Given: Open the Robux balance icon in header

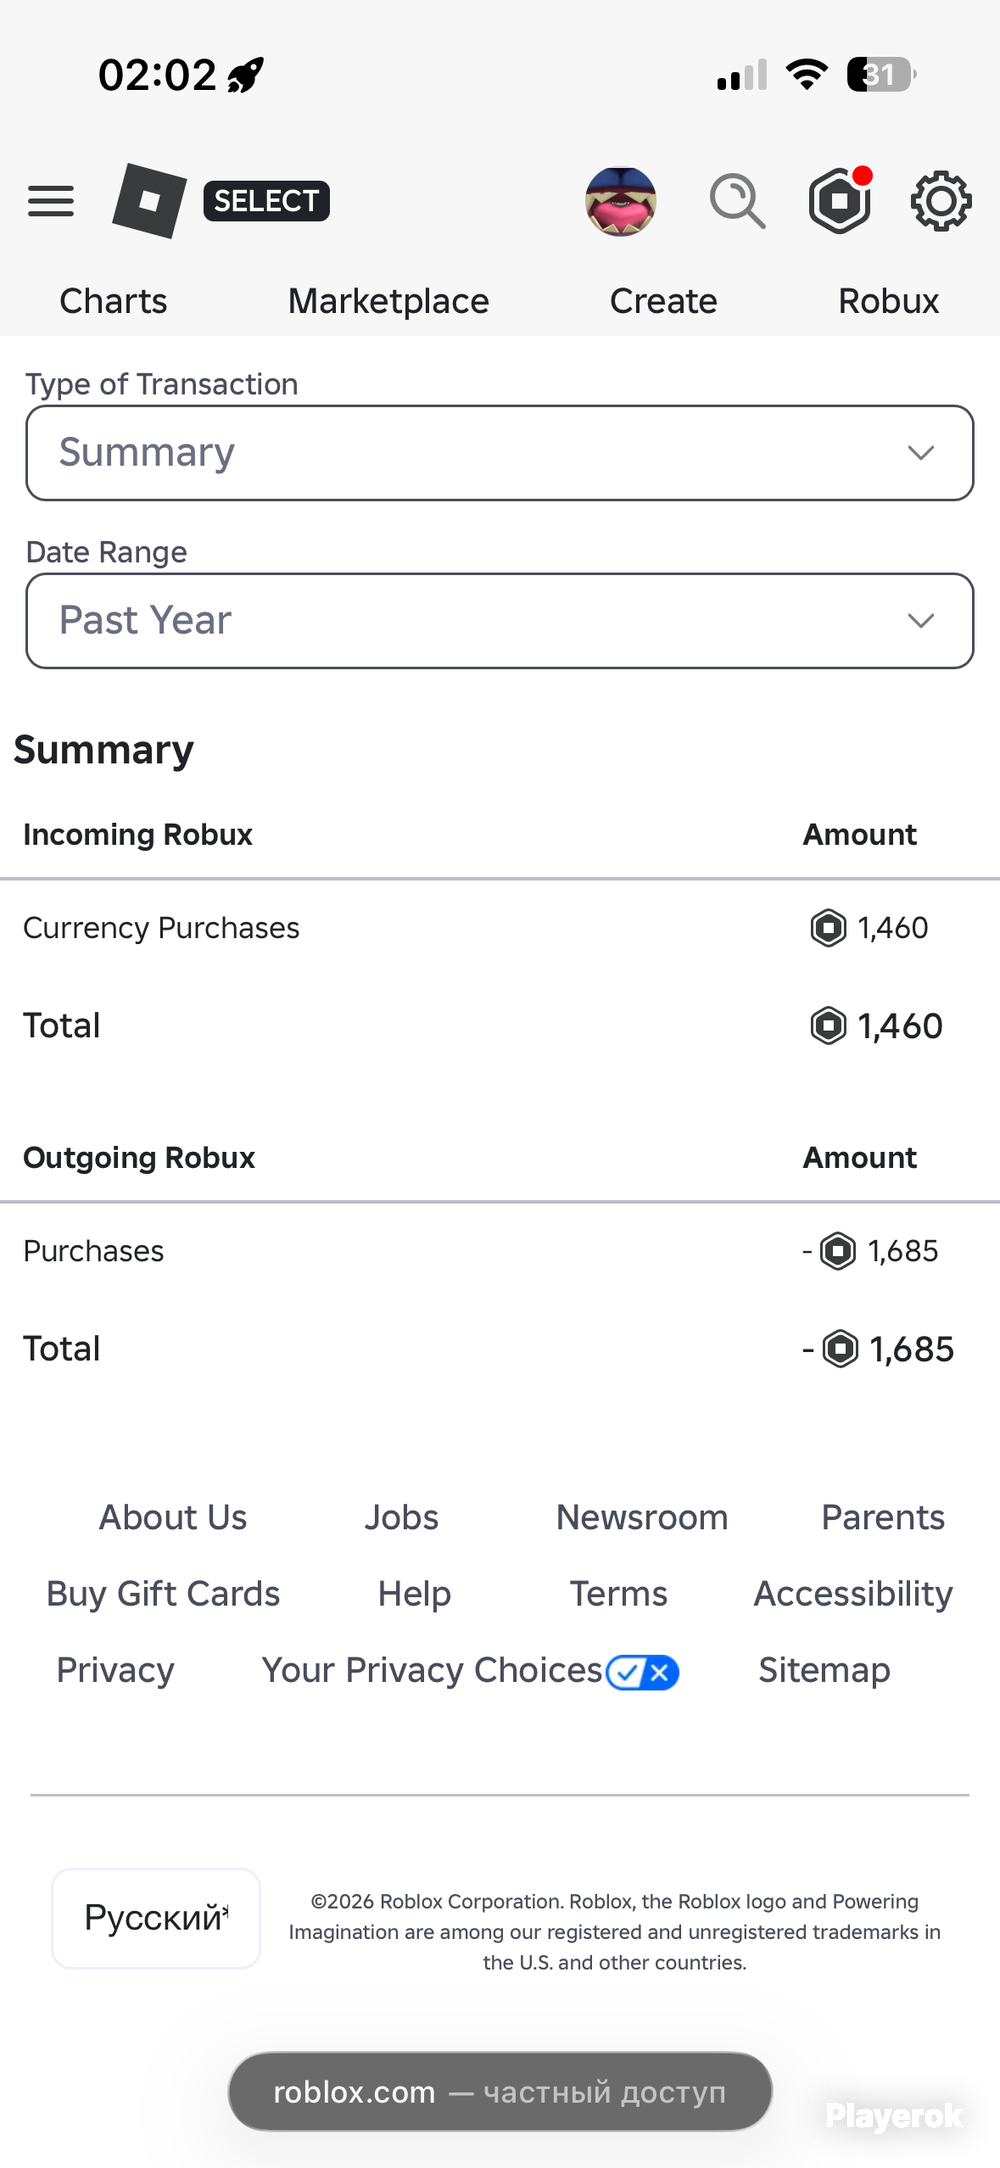Looking at the screenshot, I should pos(840,200).
